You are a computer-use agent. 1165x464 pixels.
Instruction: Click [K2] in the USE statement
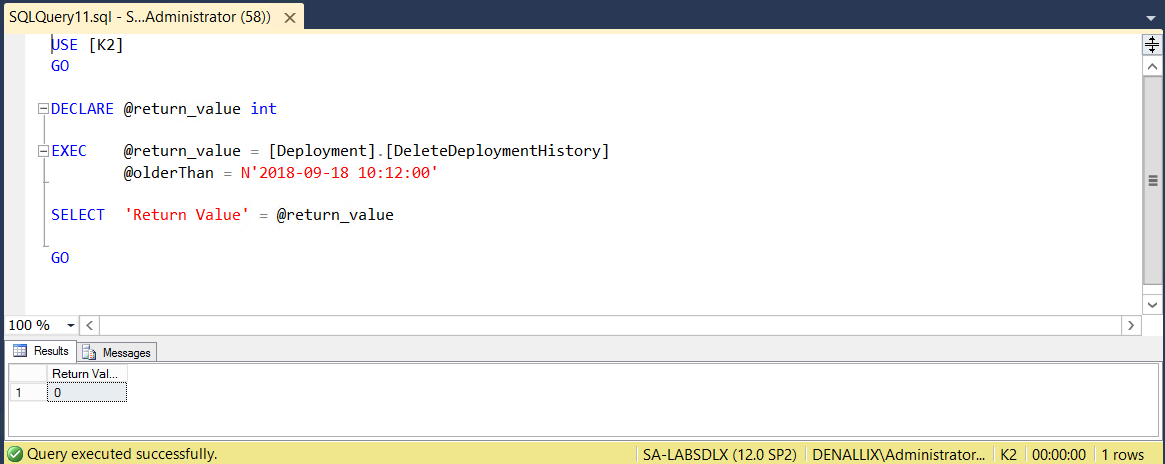coord(106,45)
